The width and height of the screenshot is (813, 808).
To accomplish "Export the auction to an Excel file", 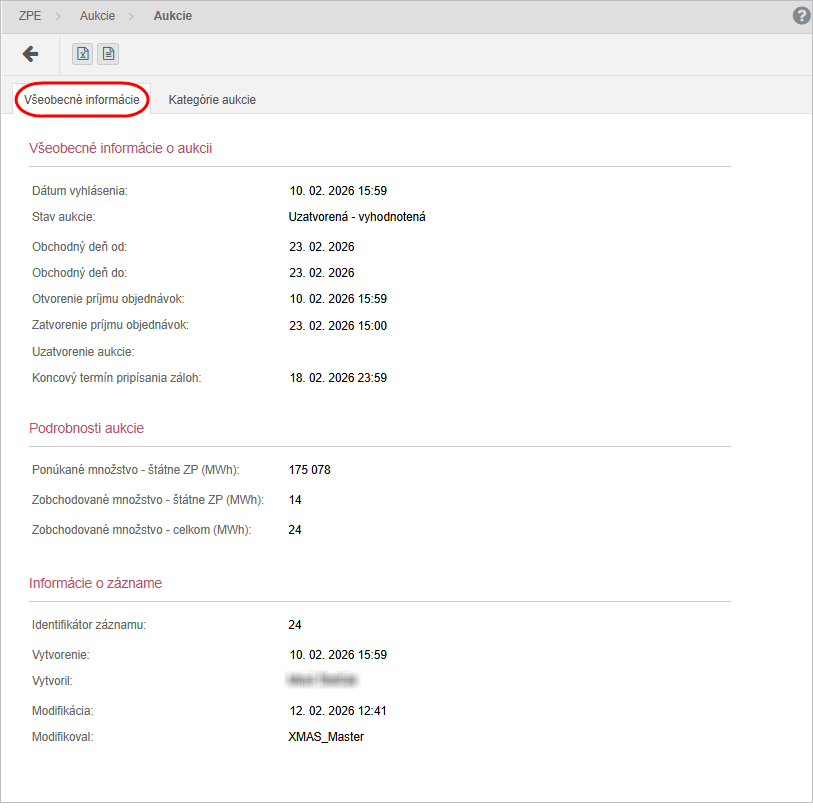I will coord(84,54).
